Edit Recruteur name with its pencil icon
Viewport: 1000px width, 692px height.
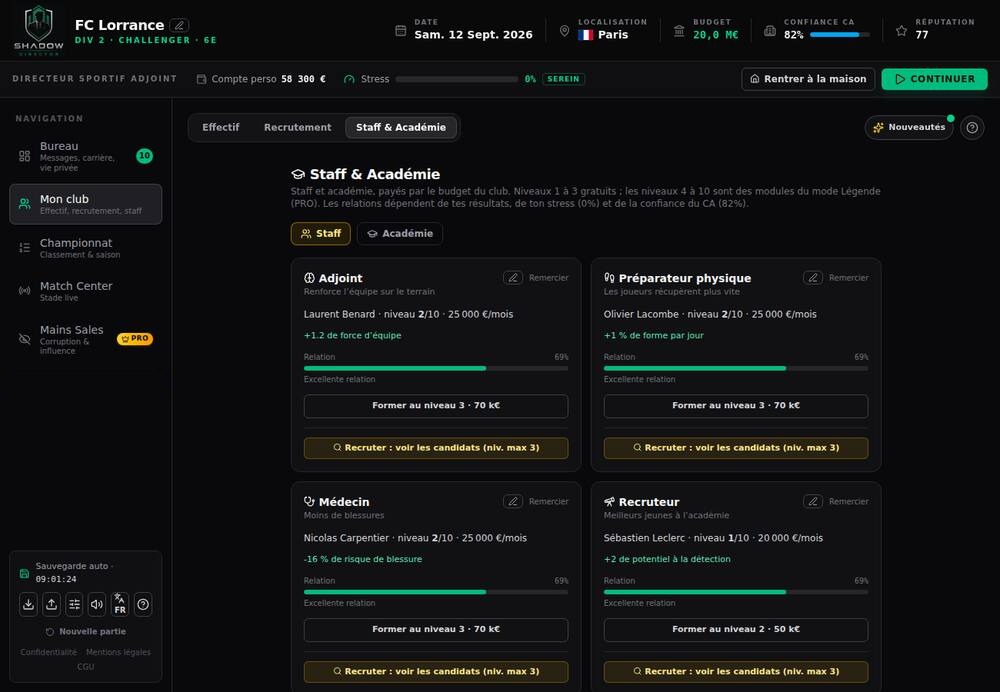pos(812,501)
